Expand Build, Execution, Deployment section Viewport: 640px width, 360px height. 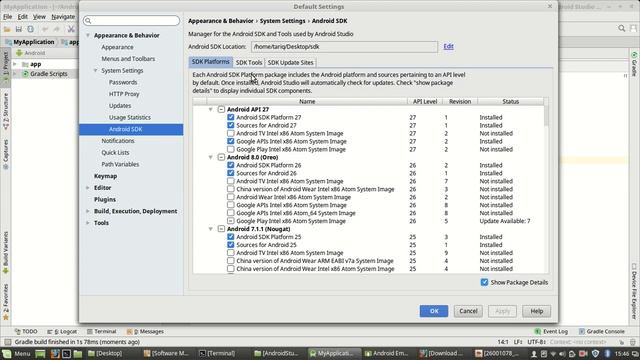click(88, 211)
